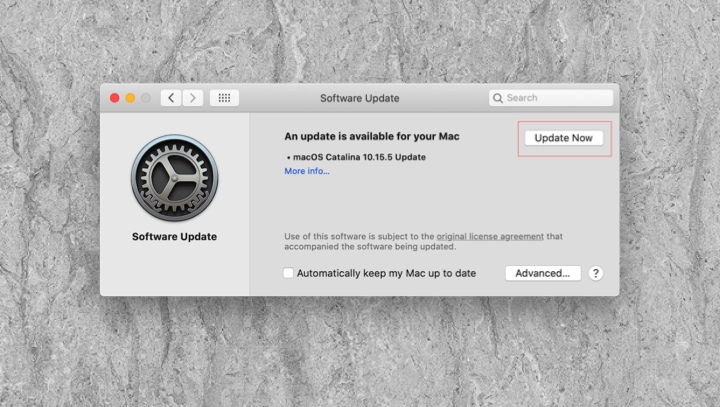Go forward with the right chevron button
The width and height of the screenshot is (720, 407).
point(193,98)
